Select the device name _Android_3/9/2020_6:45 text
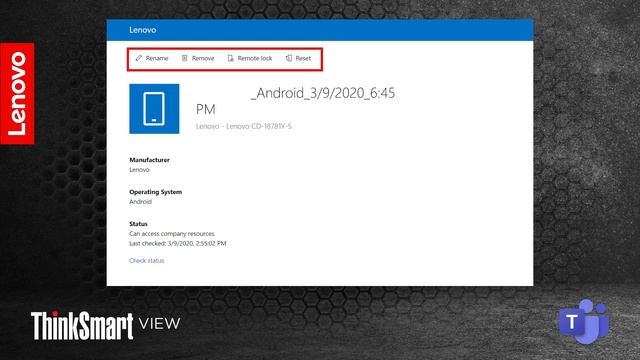Screen dimensions: 640x360 pyautogui.click(x=323, y=93)
